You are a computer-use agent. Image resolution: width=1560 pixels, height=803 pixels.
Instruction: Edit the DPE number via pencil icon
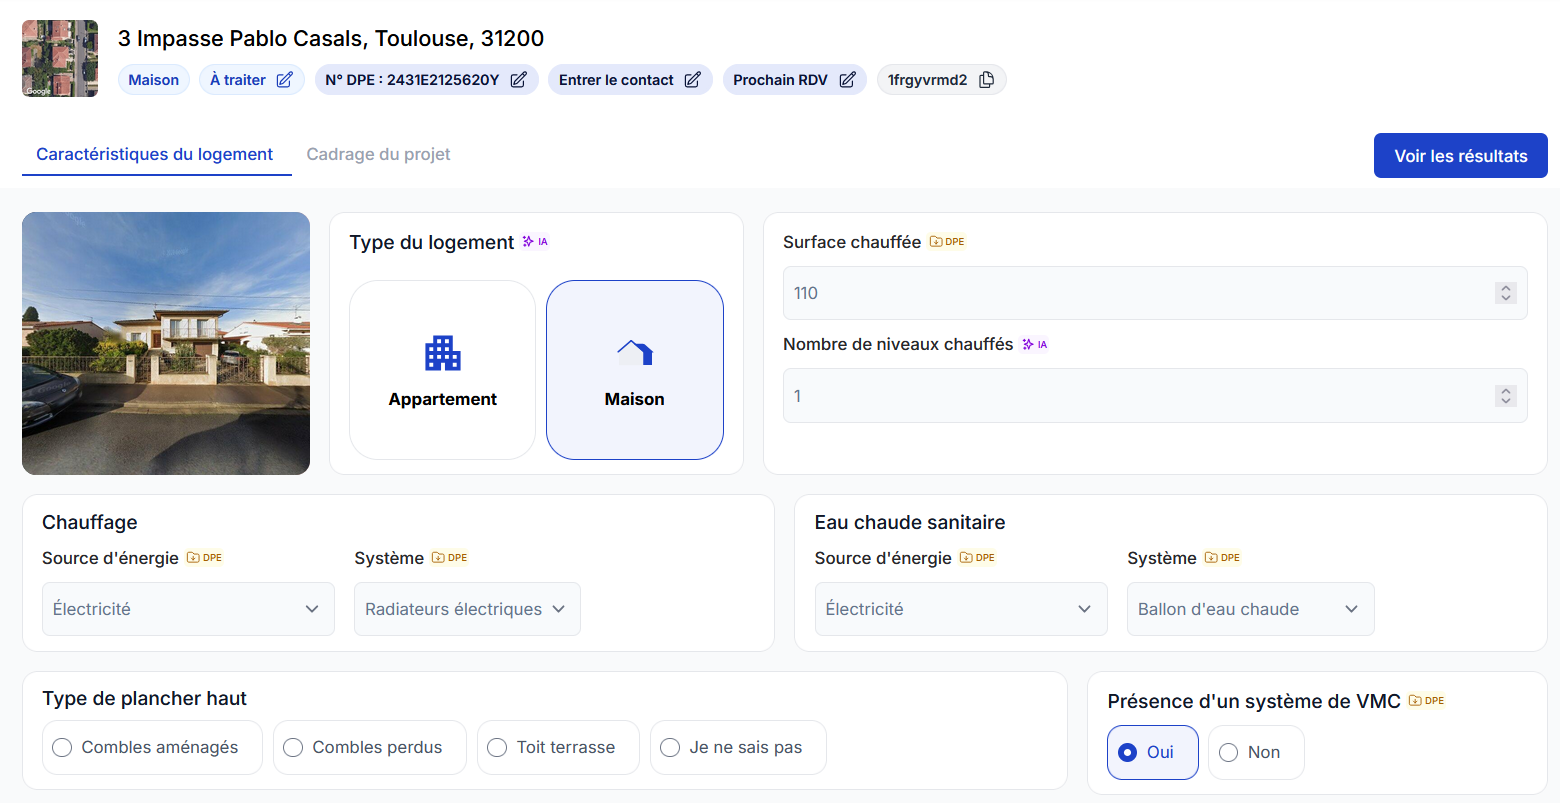click(518, 80)
